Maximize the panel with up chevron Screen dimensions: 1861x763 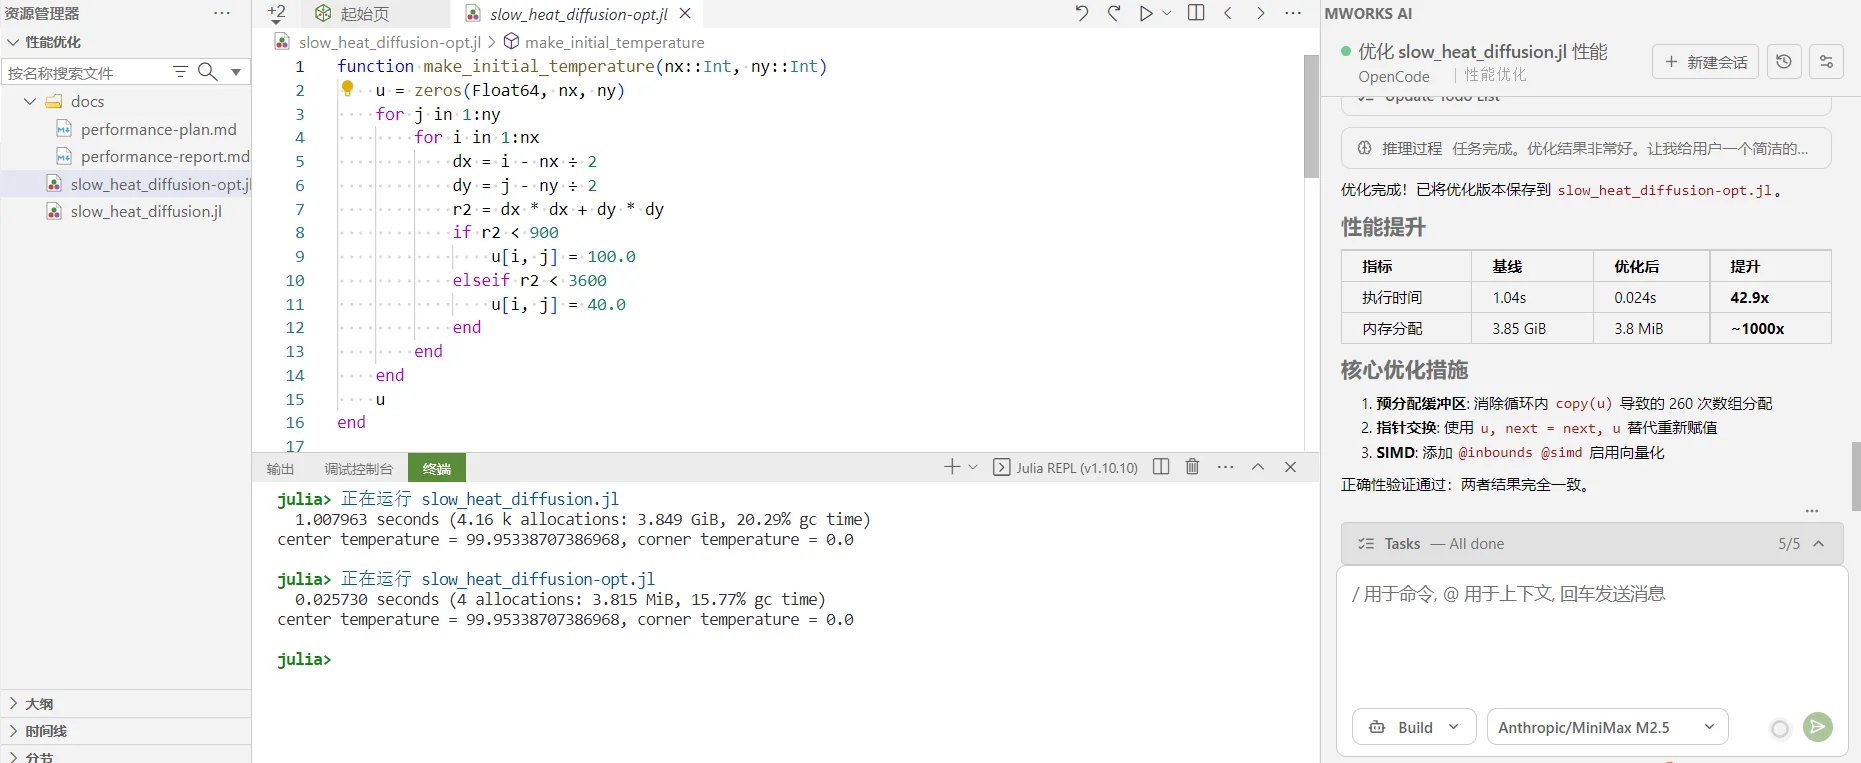tap(1258, 467)
